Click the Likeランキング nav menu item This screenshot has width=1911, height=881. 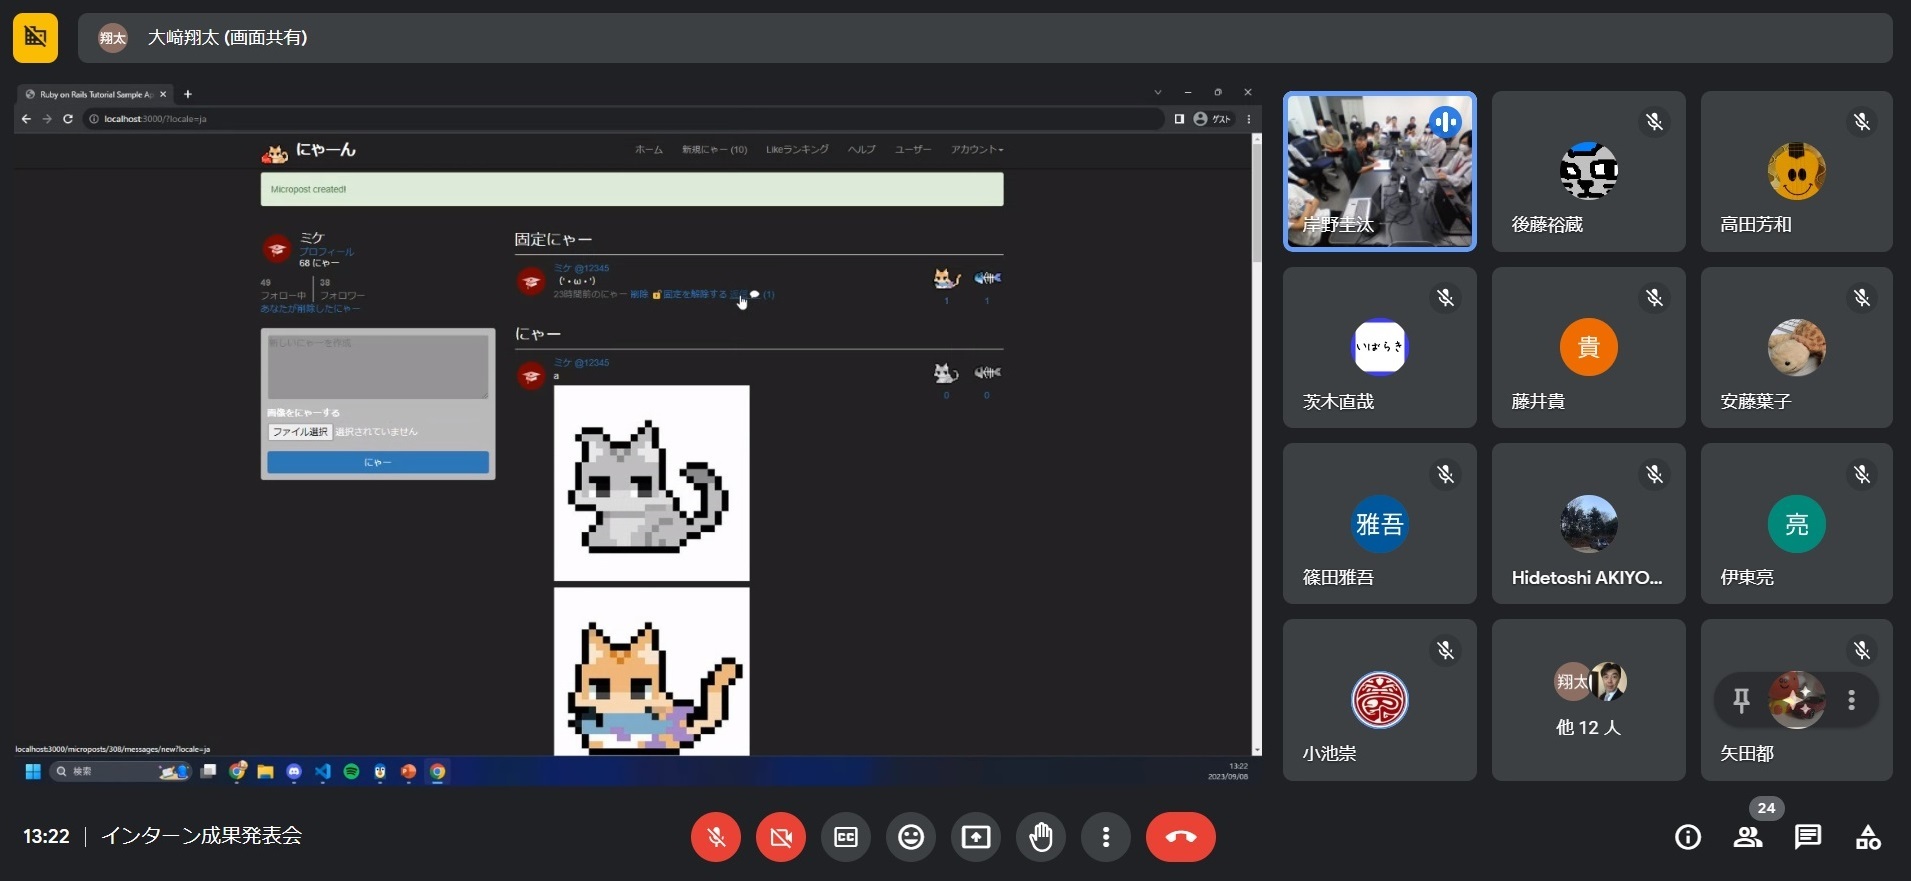[x=797, y=150]
